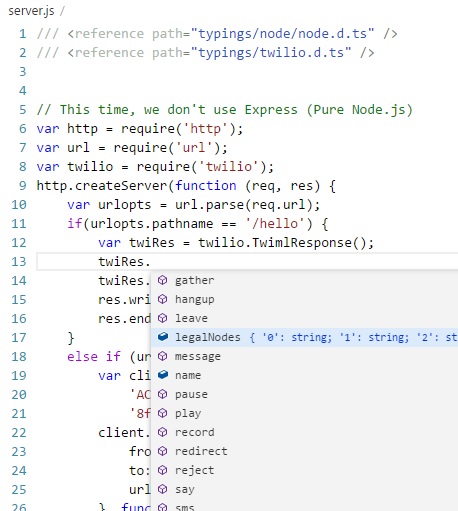Choose the sms completion entry
Screen dimensions: 458x511
304,506
